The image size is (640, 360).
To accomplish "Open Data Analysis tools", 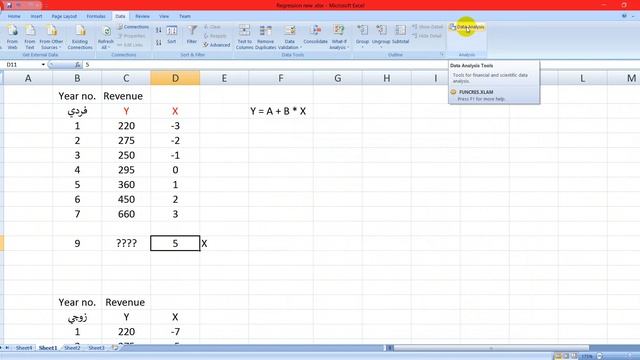I will pos(467,27).
